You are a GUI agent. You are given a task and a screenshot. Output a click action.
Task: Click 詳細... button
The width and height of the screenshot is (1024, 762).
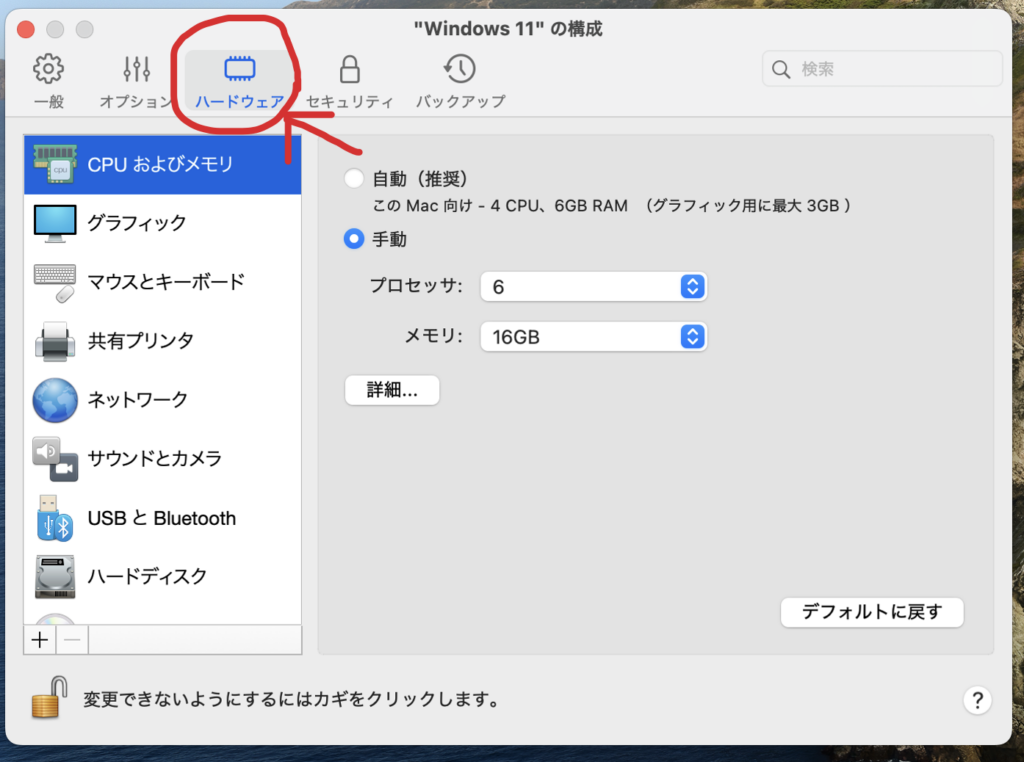tap(392, 390)
